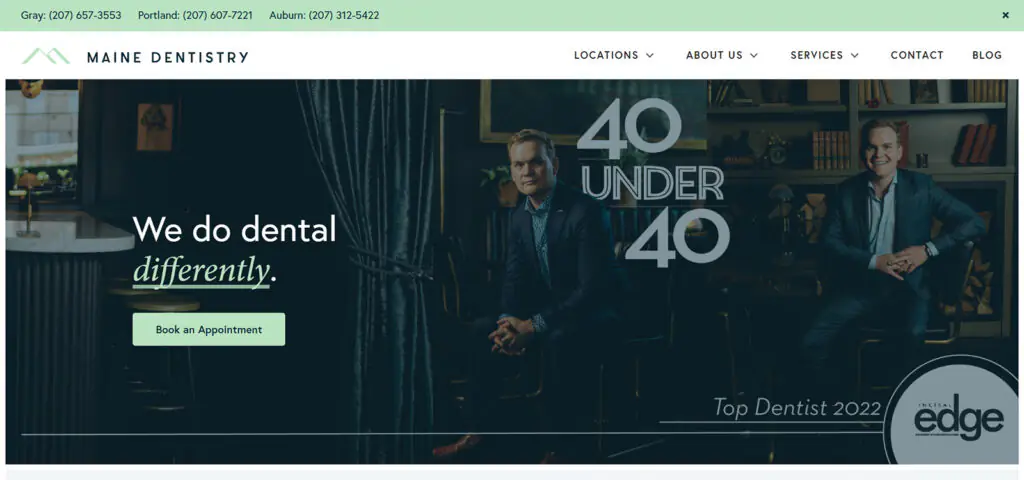The height and width of the screenshot is (480, 1024).
Task: Click the Maine Dentistry mountain logo icon
Action: pyautogui.click(x=46, y=56)
